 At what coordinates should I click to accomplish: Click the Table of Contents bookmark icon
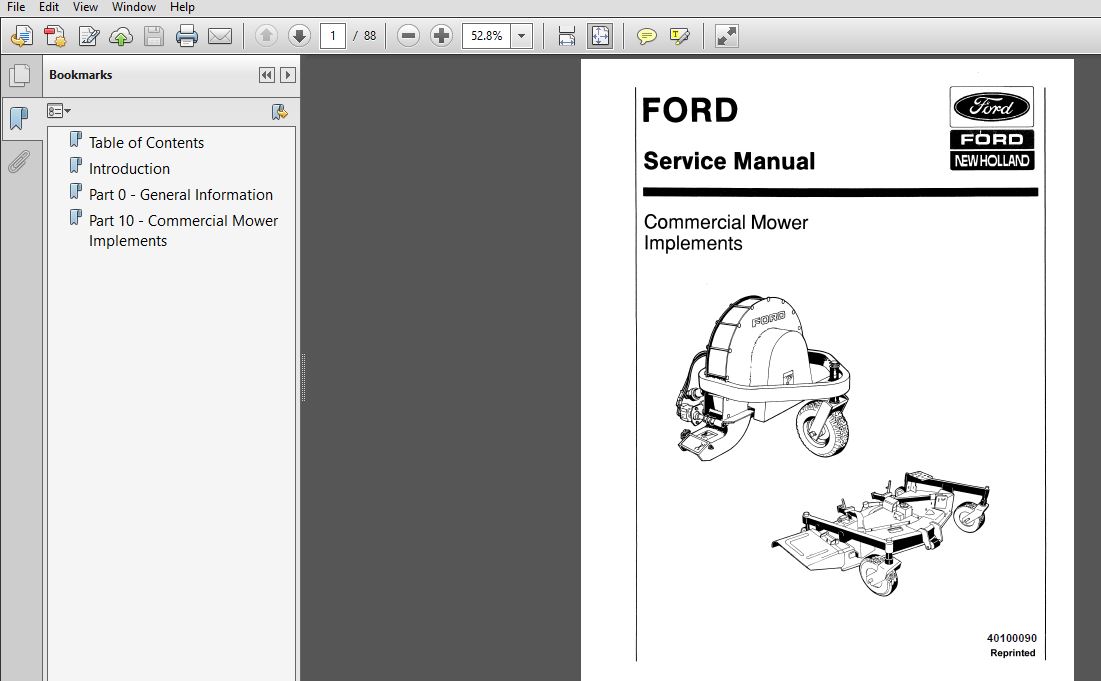pos(76,140)
